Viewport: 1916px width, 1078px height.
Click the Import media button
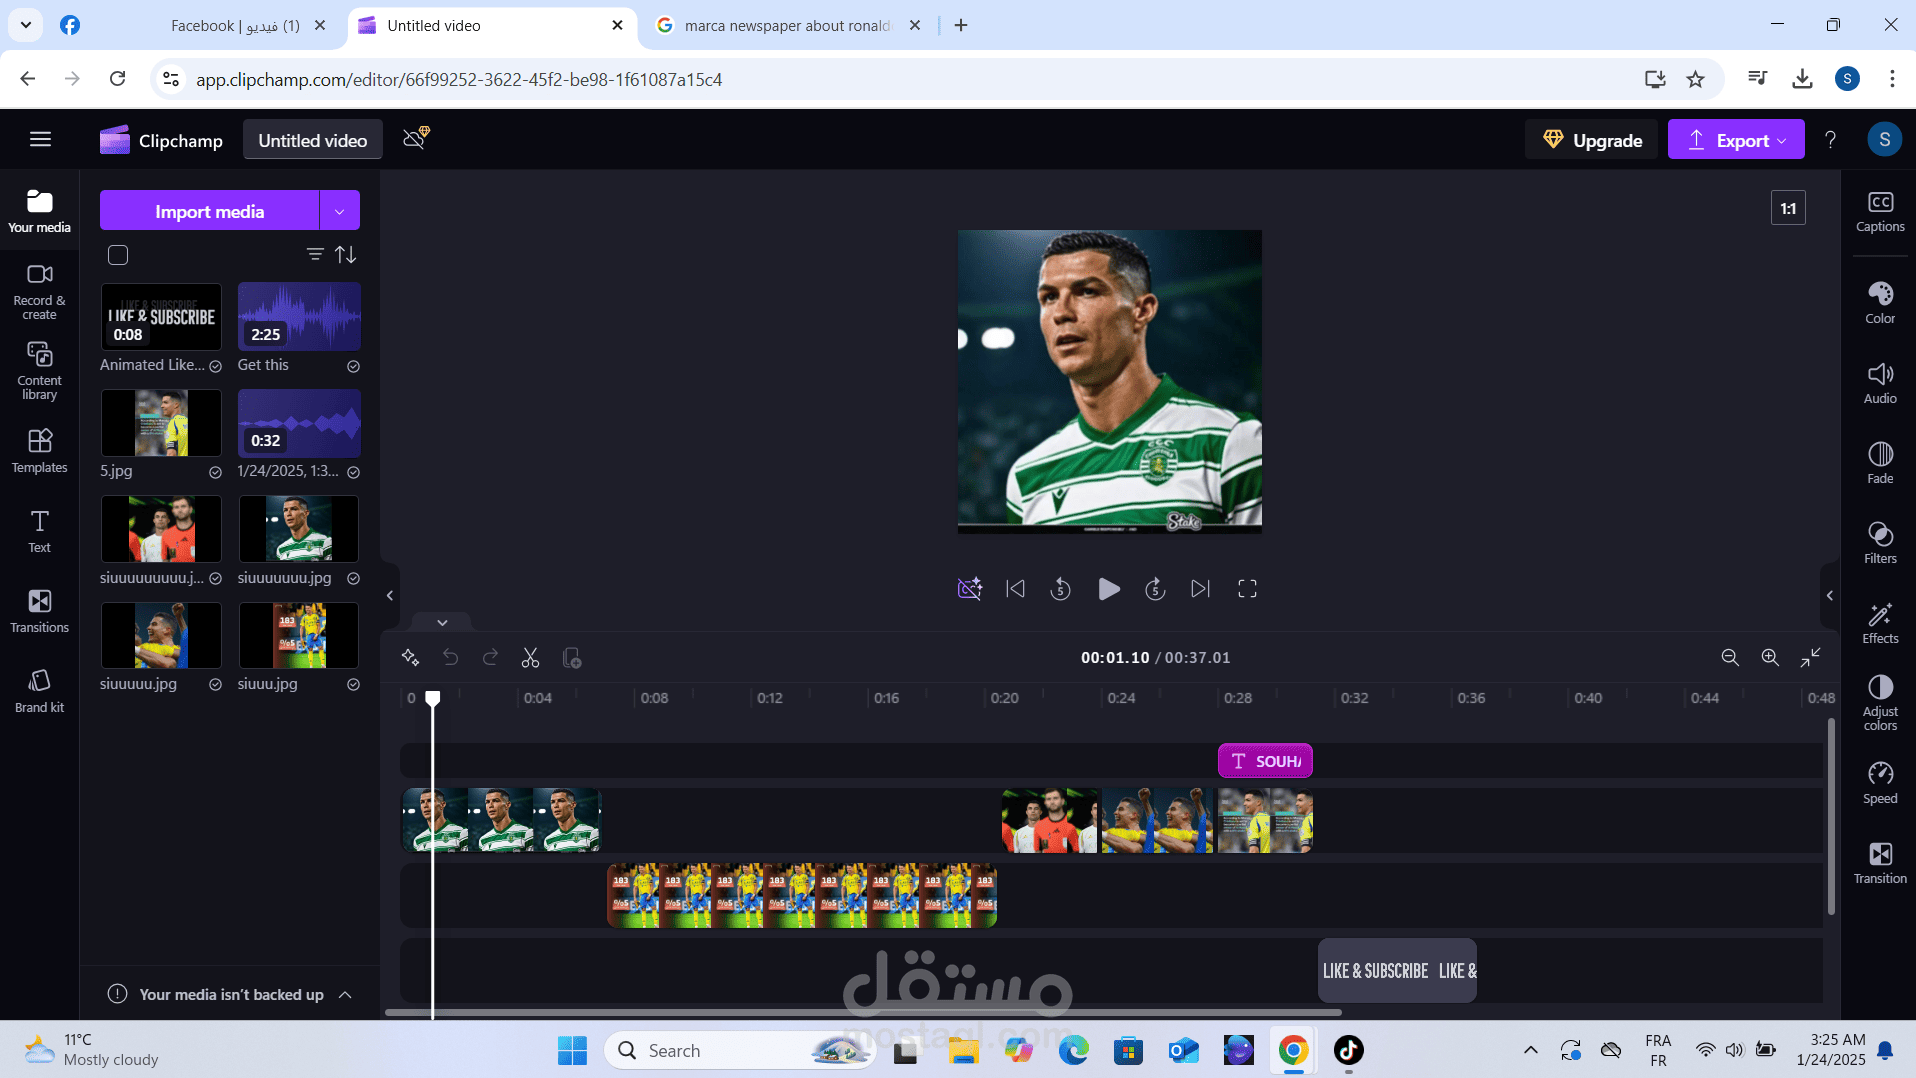(x=209, y=211)
